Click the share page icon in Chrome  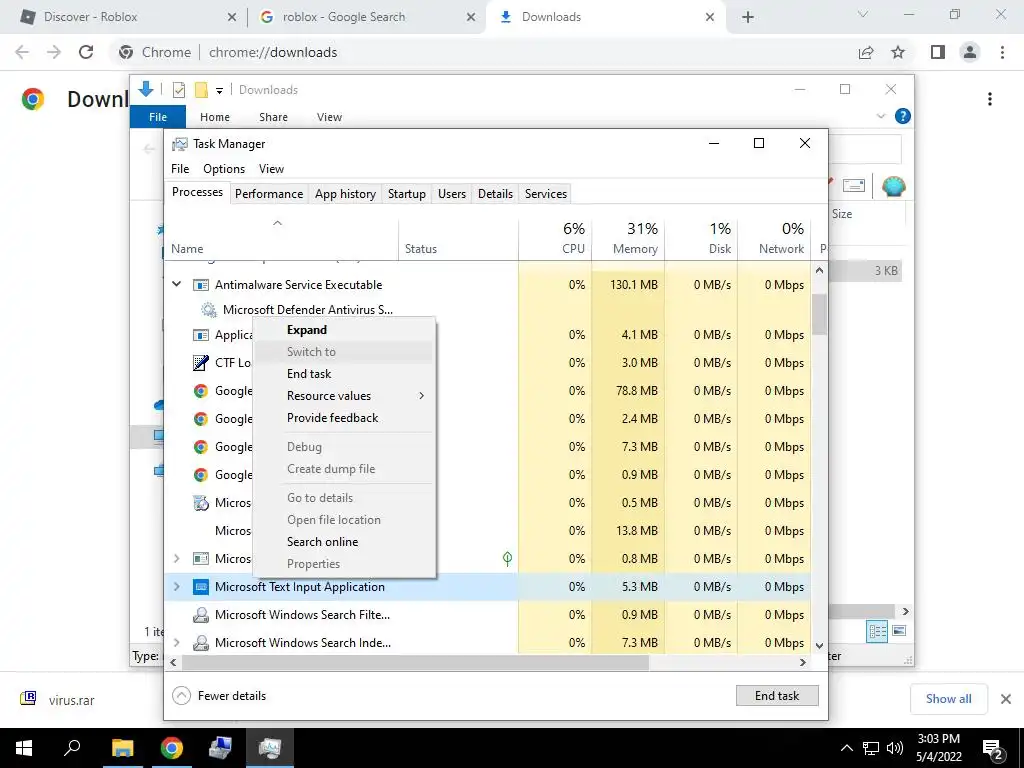(866, 52)
